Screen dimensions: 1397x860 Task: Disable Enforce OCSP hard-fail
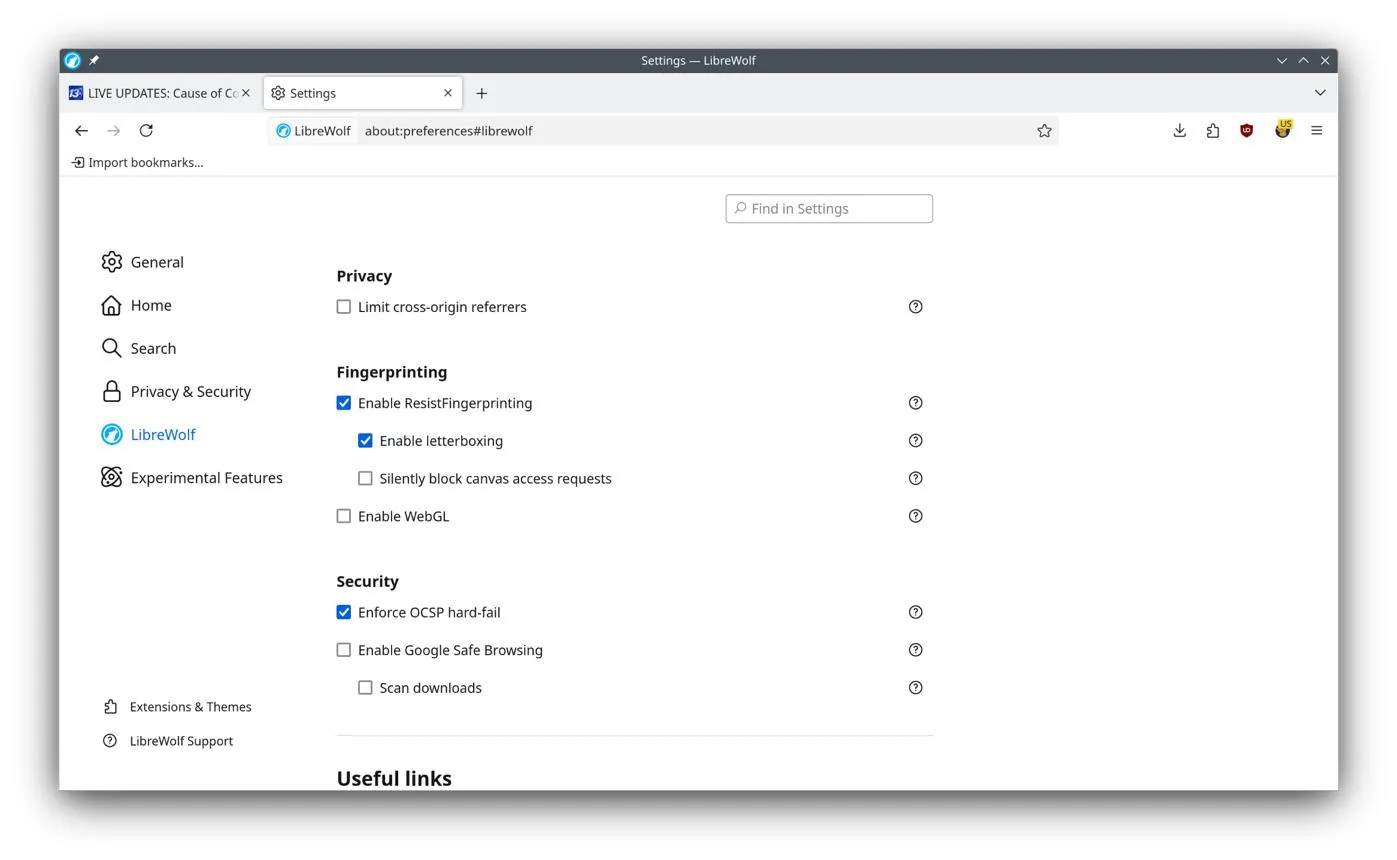344,612
